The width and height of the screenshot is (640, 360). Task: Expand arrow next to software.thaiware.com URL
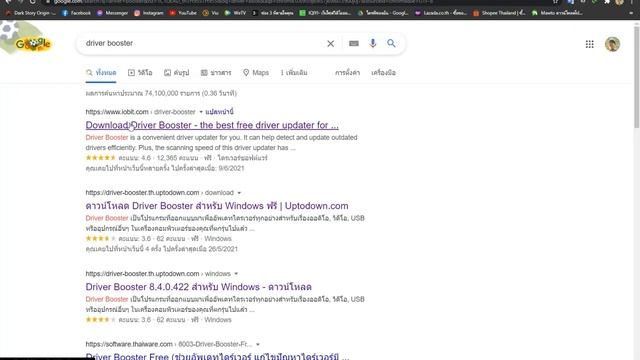(258, 344)
